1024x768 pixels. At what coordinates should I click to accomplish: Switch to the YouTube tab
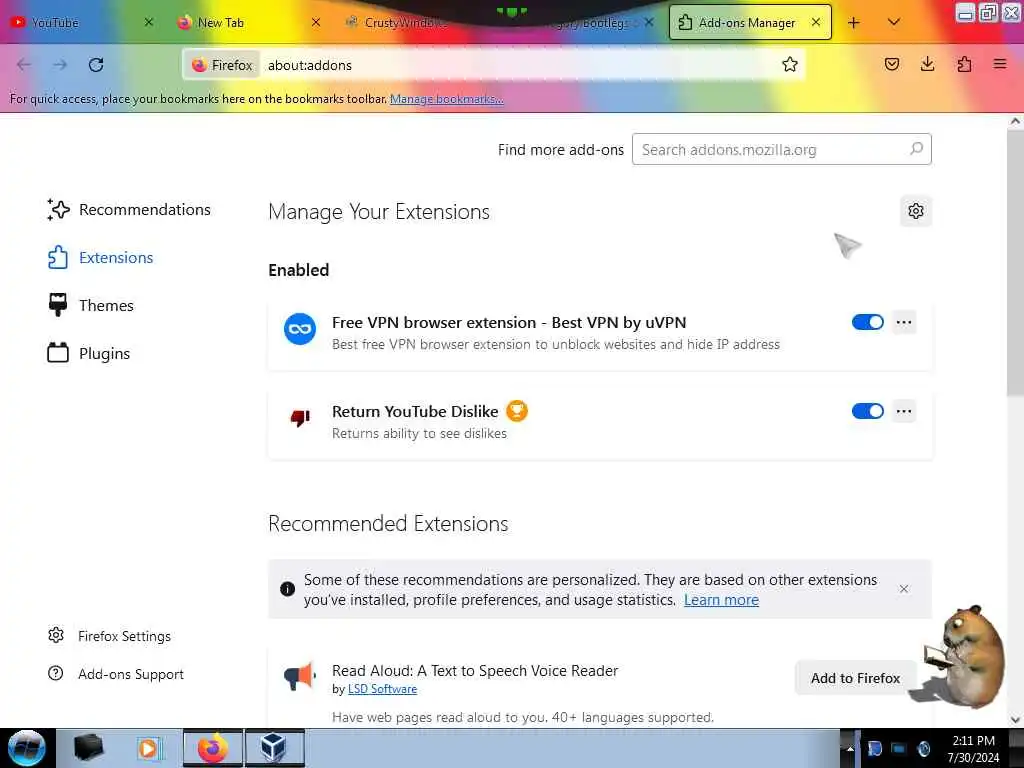(83, 22)
